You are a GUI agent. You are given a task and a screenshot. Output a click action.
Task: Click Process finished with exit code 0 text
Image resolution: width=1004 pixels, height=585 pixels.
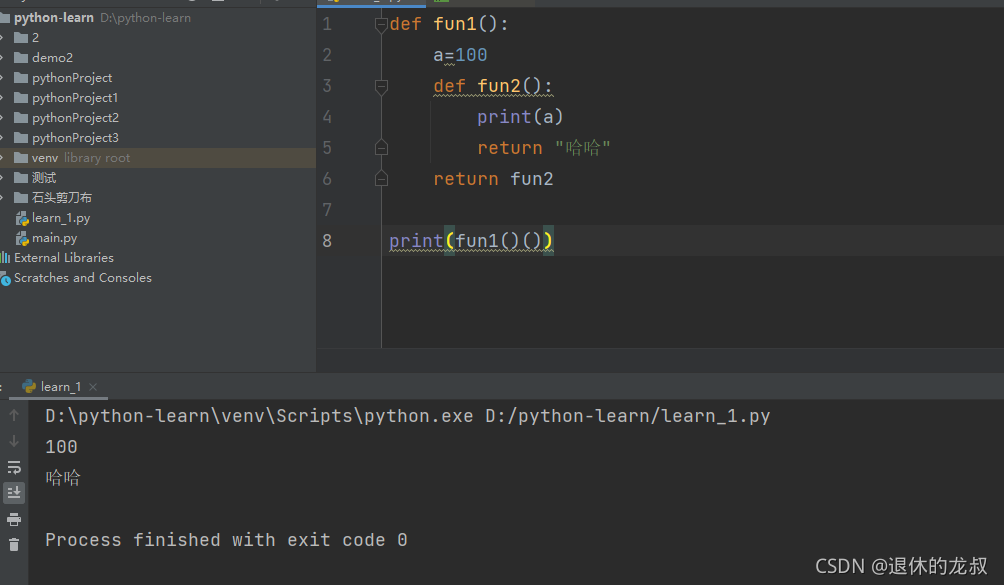click(x=226, y=540)
